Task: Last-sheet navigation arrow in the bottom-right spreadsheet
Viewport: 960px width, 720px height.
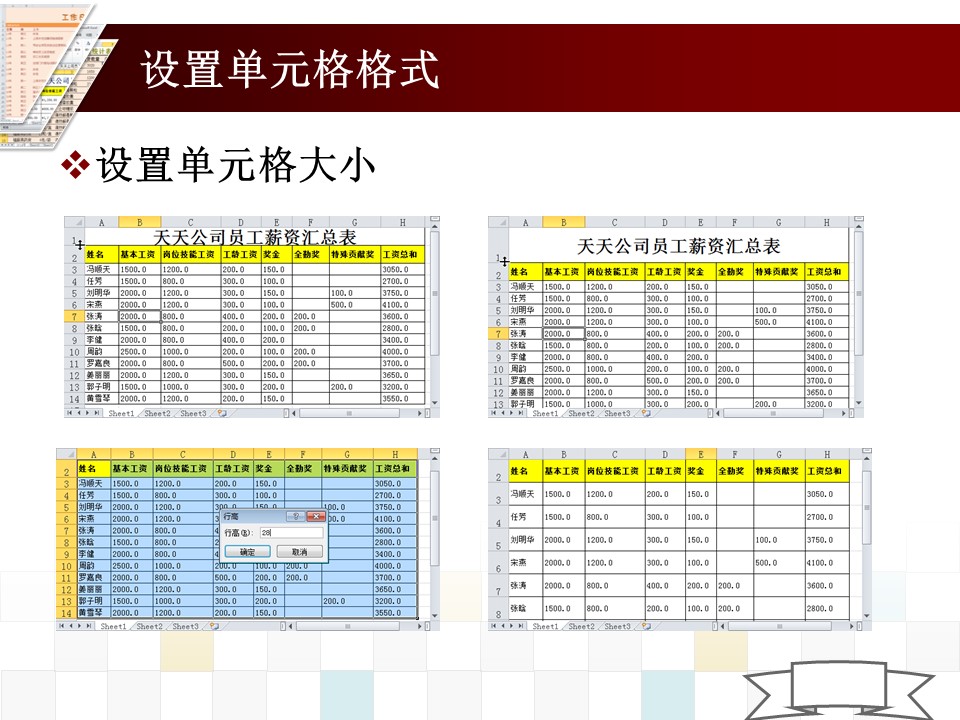Action: coord(520,626)
